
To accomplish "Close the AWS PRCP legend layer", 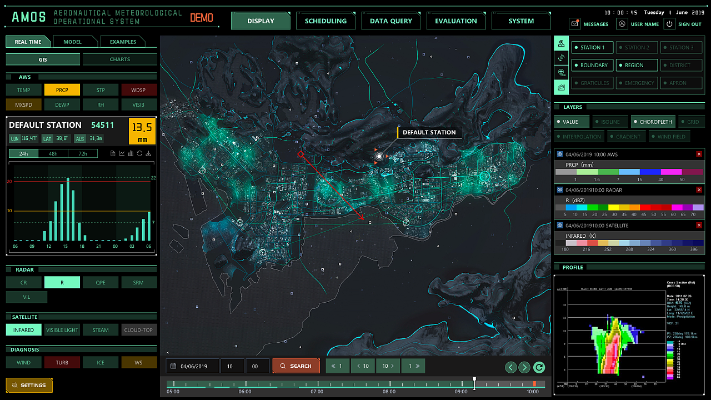I will coord(699,154).
